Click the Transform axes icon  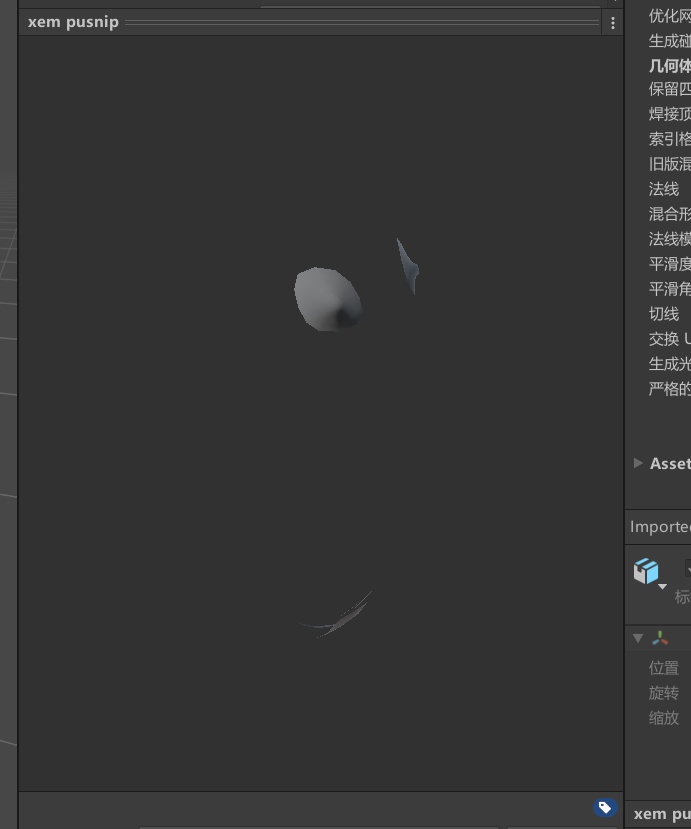click(660, 638)
